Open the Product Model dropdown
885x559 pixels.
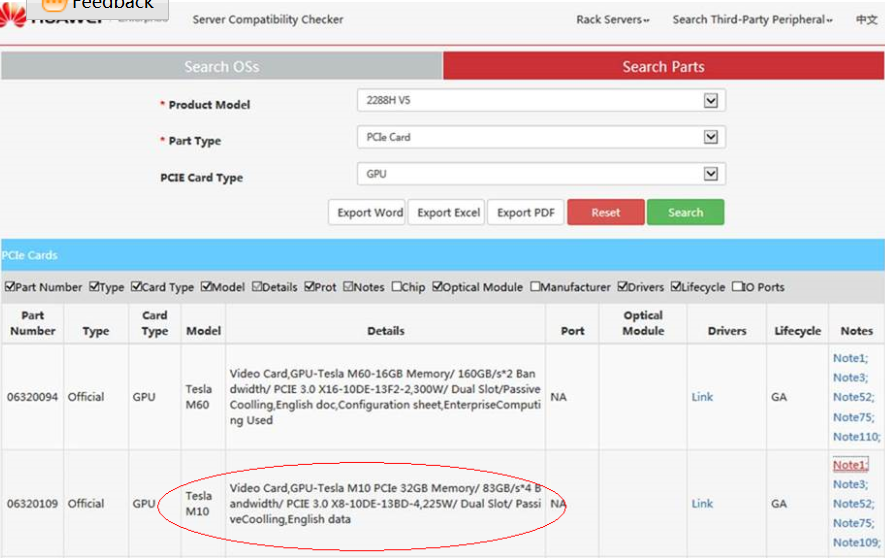click(711, 101)
